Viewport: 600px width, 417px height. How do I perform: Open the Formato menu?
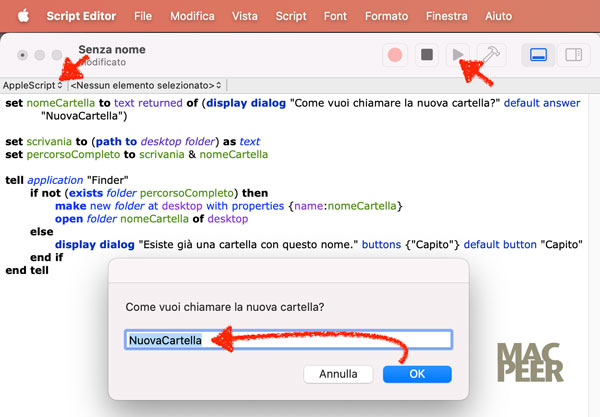click(386, 16)
